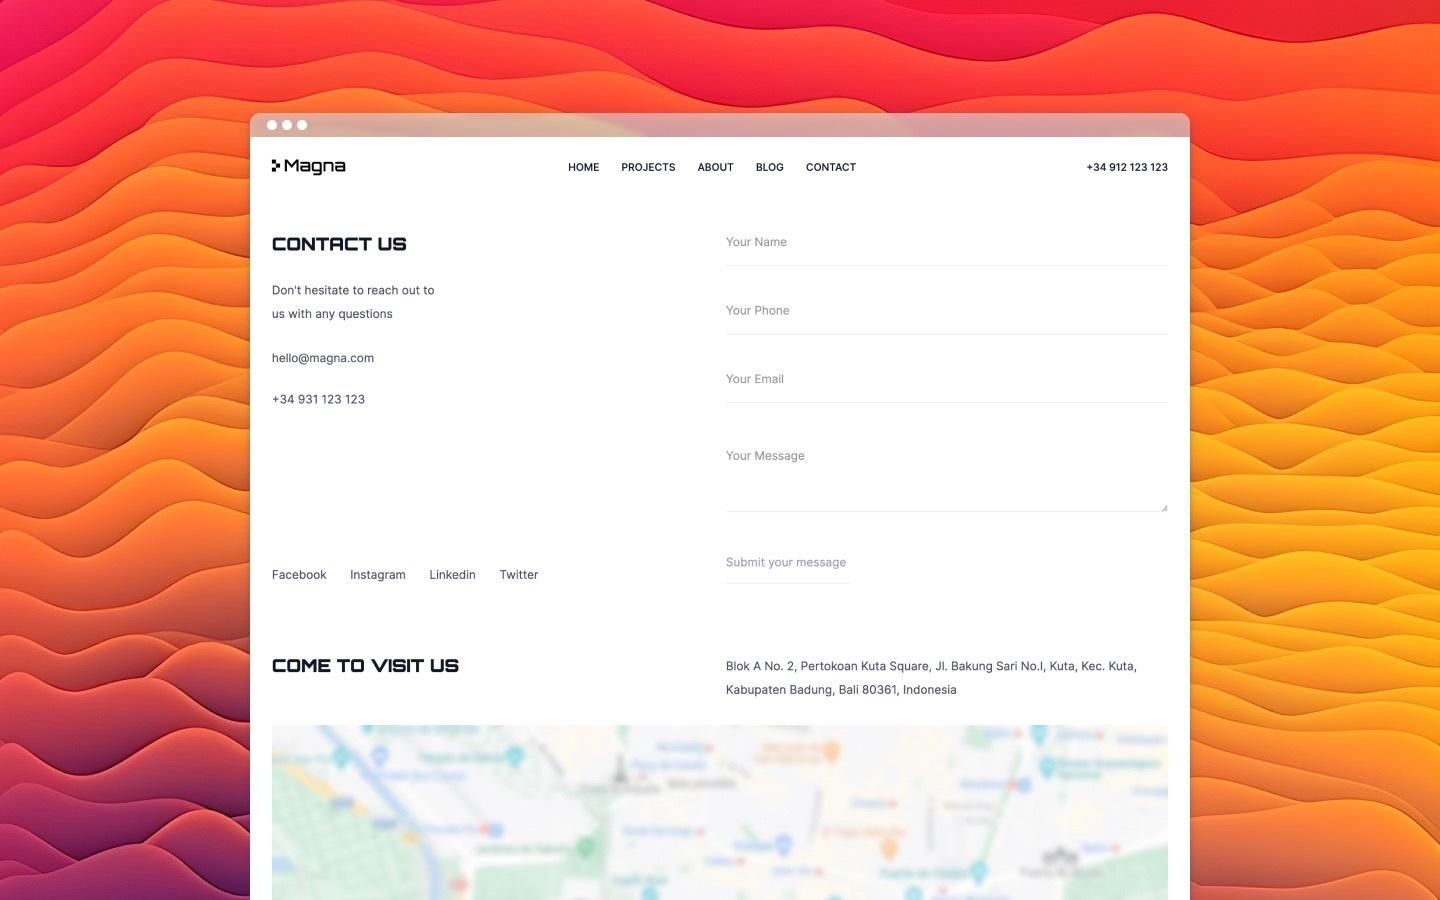Click the hello@magna.com email address
The height and width of the screenshot is (900, 1440).
pos(322,357)
